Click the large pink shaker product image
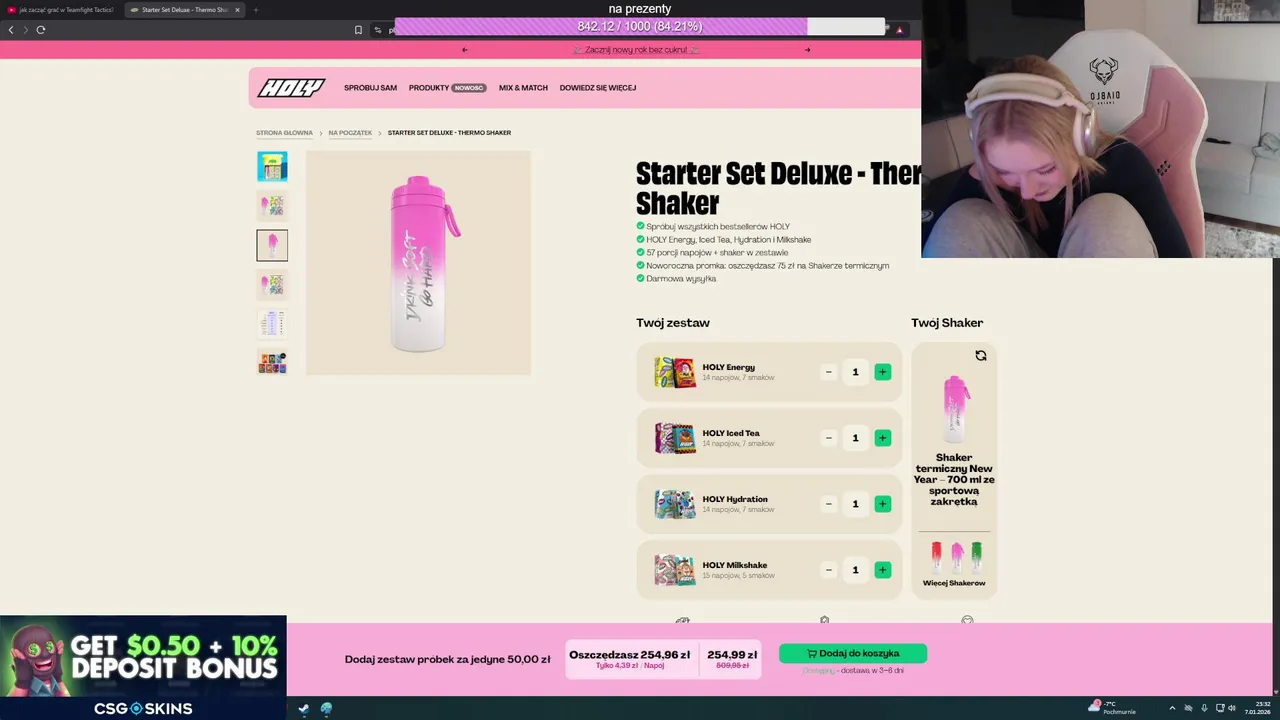Screen dimensions: 1280x720 418,263
